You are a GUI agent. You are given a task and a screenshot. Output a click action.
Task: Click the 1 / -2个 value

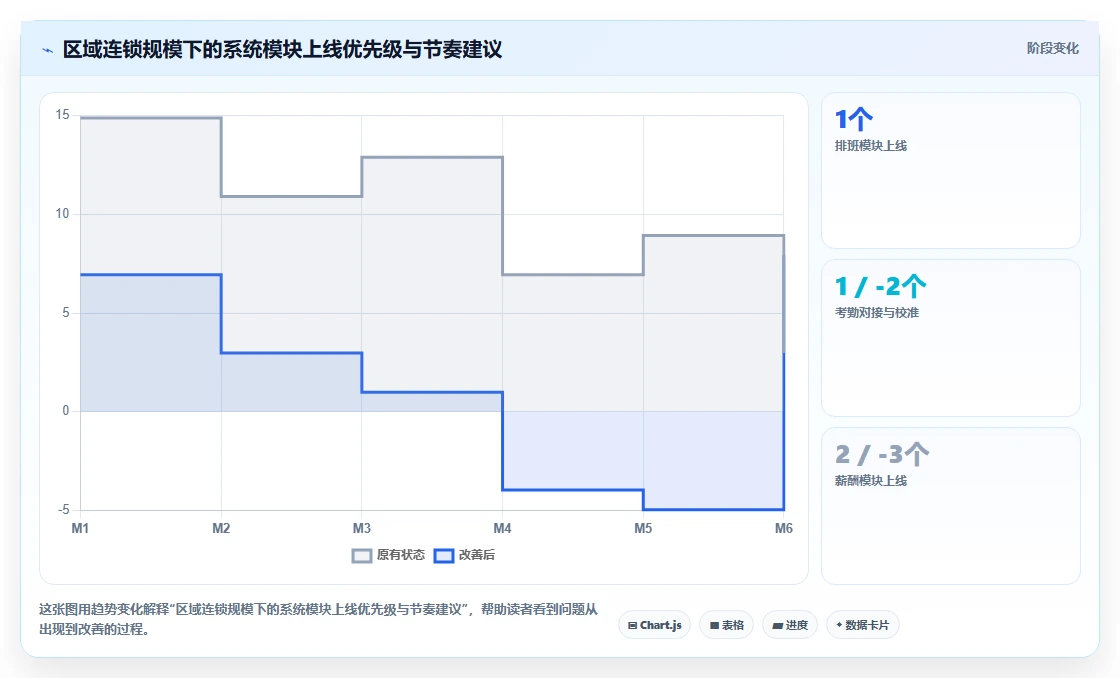(x=880, y=286)
